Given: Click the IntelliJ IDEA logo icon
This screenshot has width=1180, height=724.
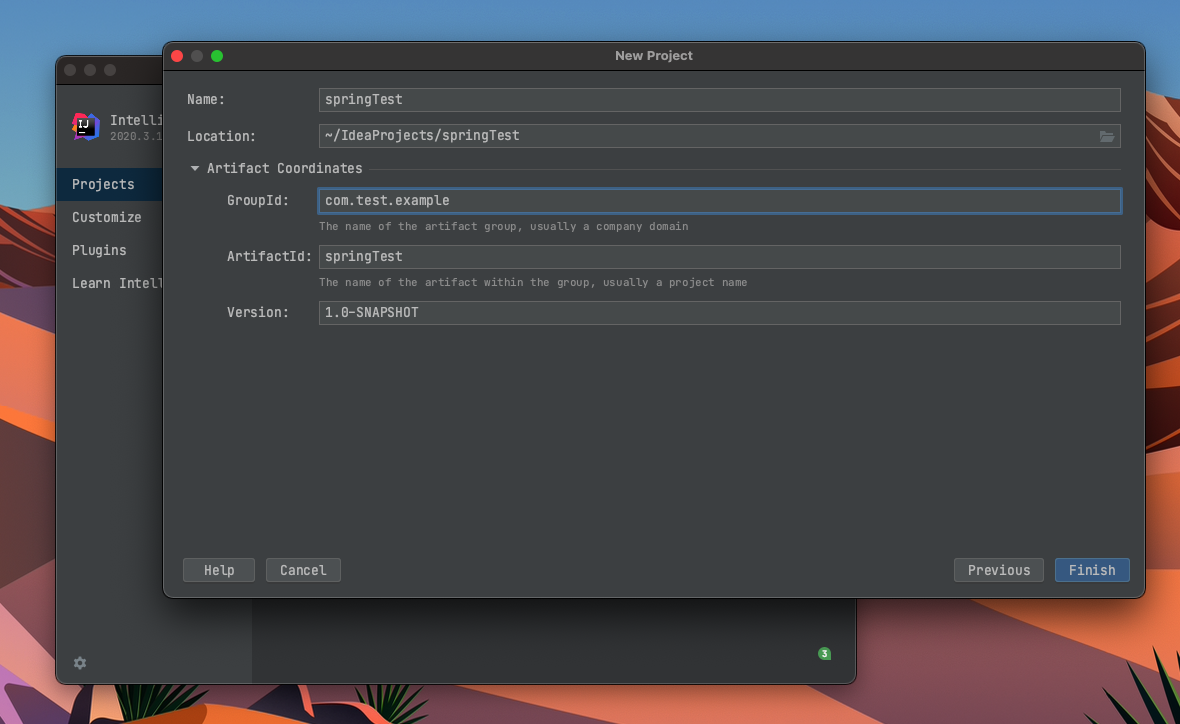Looking at the screenshot, I should 86,126.
